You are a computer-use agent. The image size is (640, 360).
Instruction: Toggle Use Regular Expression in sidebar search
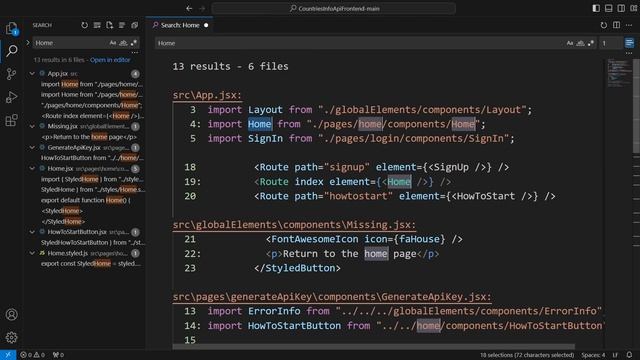click(x=134, y=43)
